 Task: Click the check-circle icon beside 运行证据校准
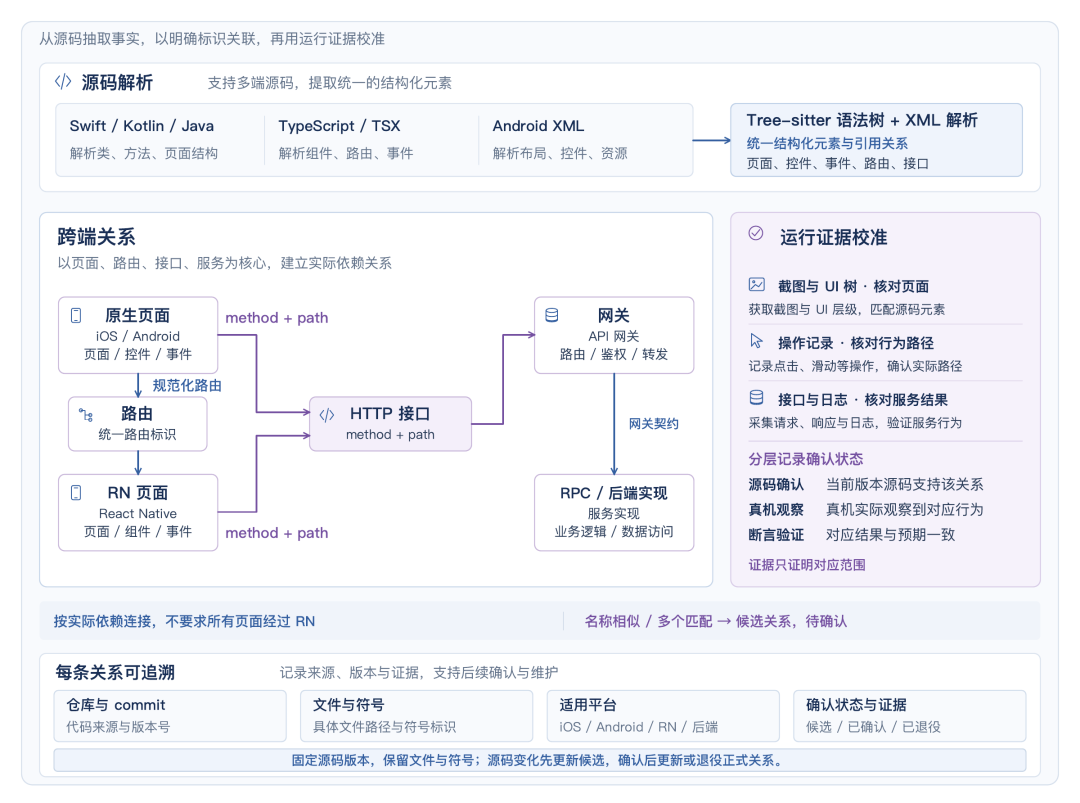[x=756, y=233]
